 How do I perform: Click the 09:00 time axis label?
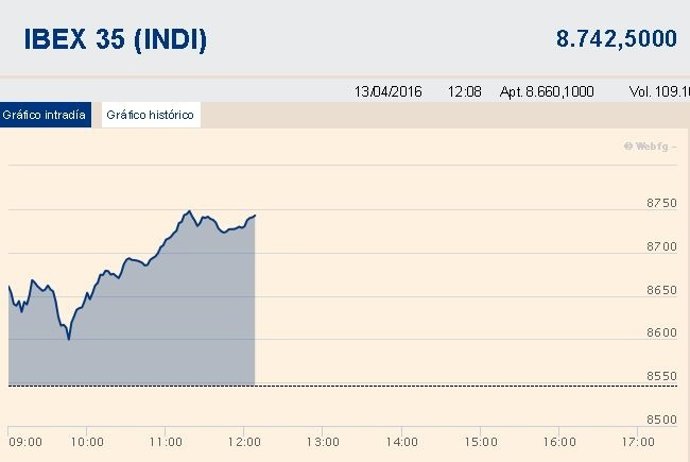tap(24, 441)
